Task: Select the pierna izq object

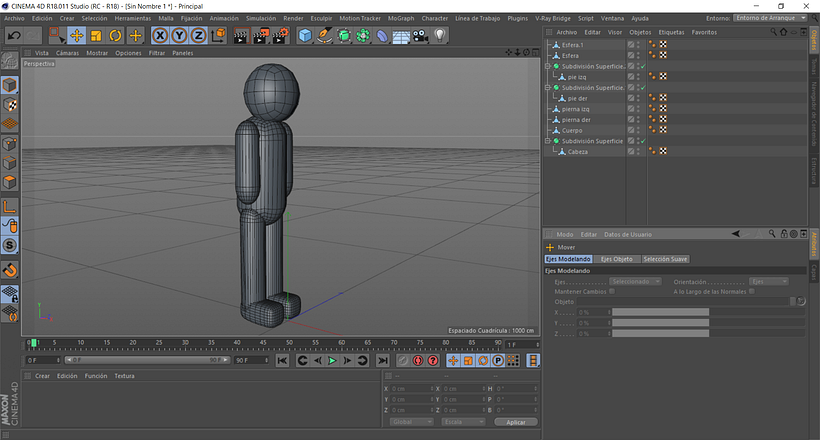Action: (x=575, y=109)
